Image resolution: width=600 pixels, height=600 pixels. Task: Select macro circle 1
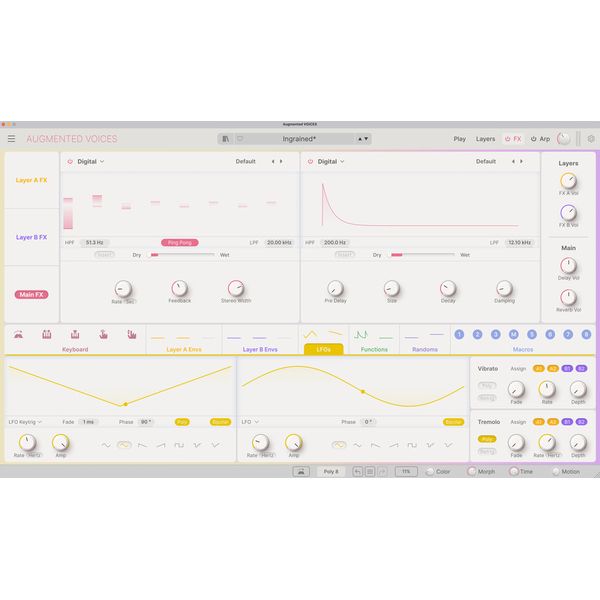459,334
